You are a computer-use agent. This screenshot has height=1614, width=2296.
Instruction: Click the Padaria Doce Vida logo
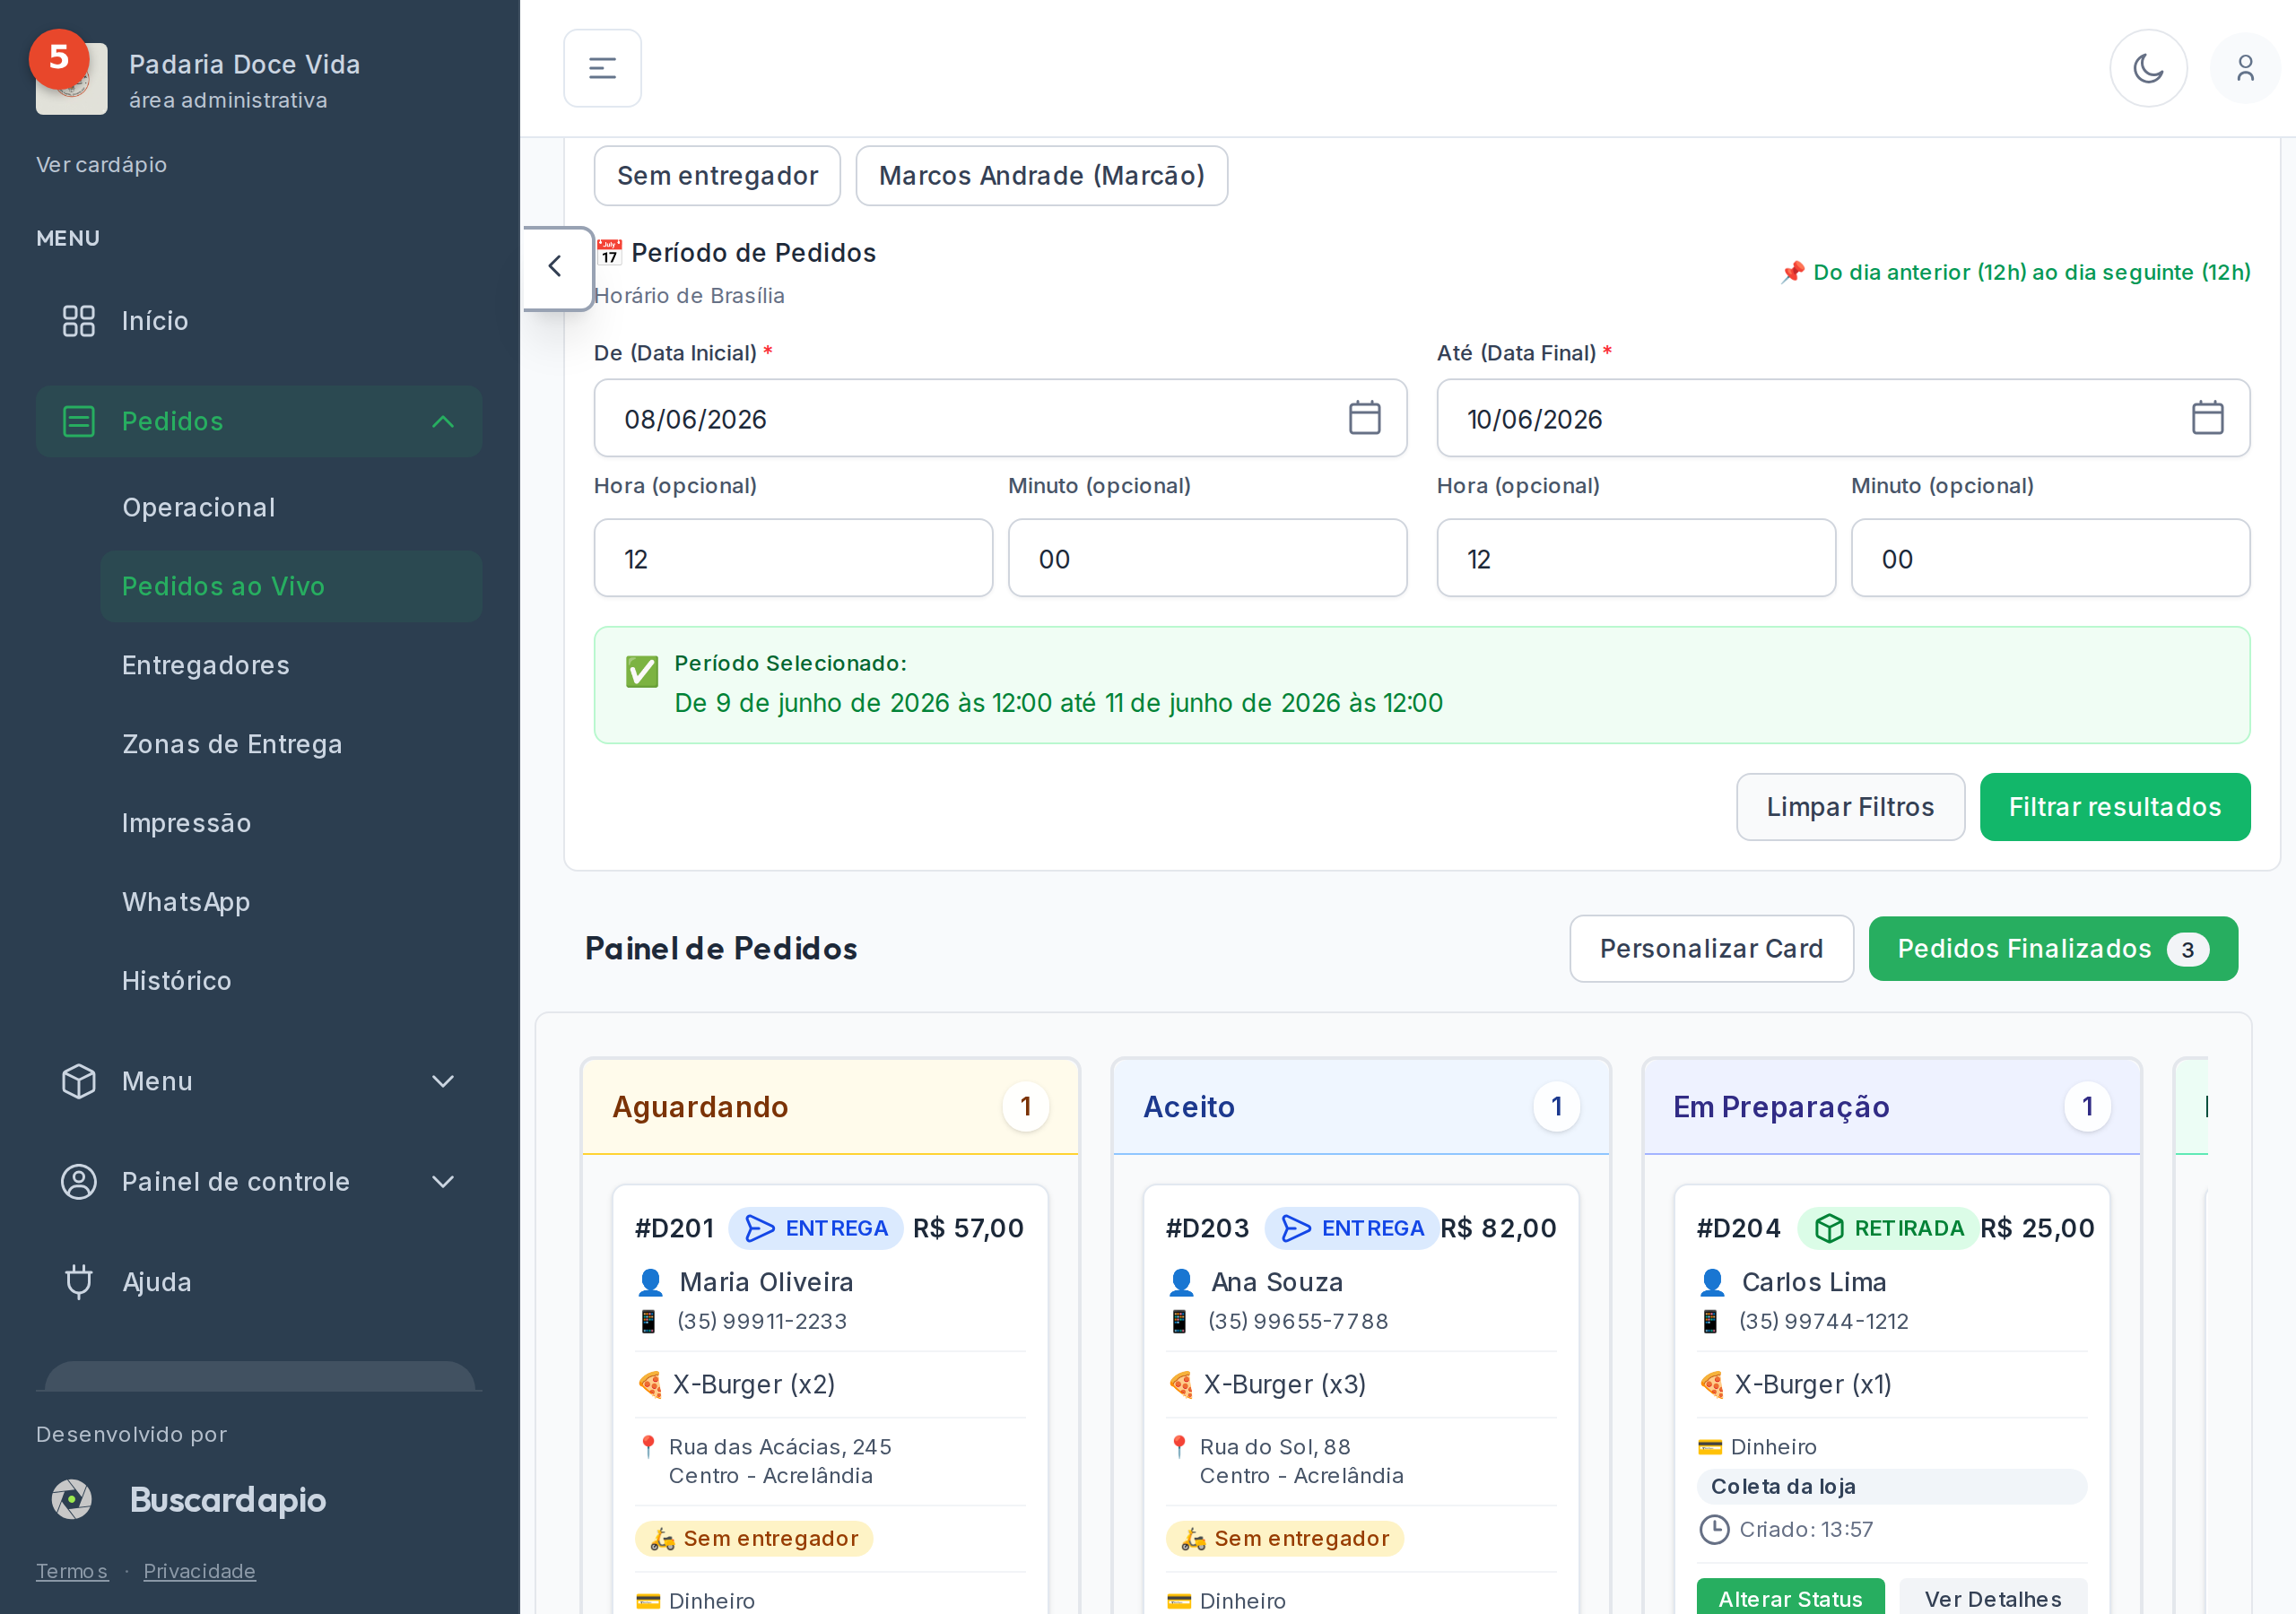(71, 78)
